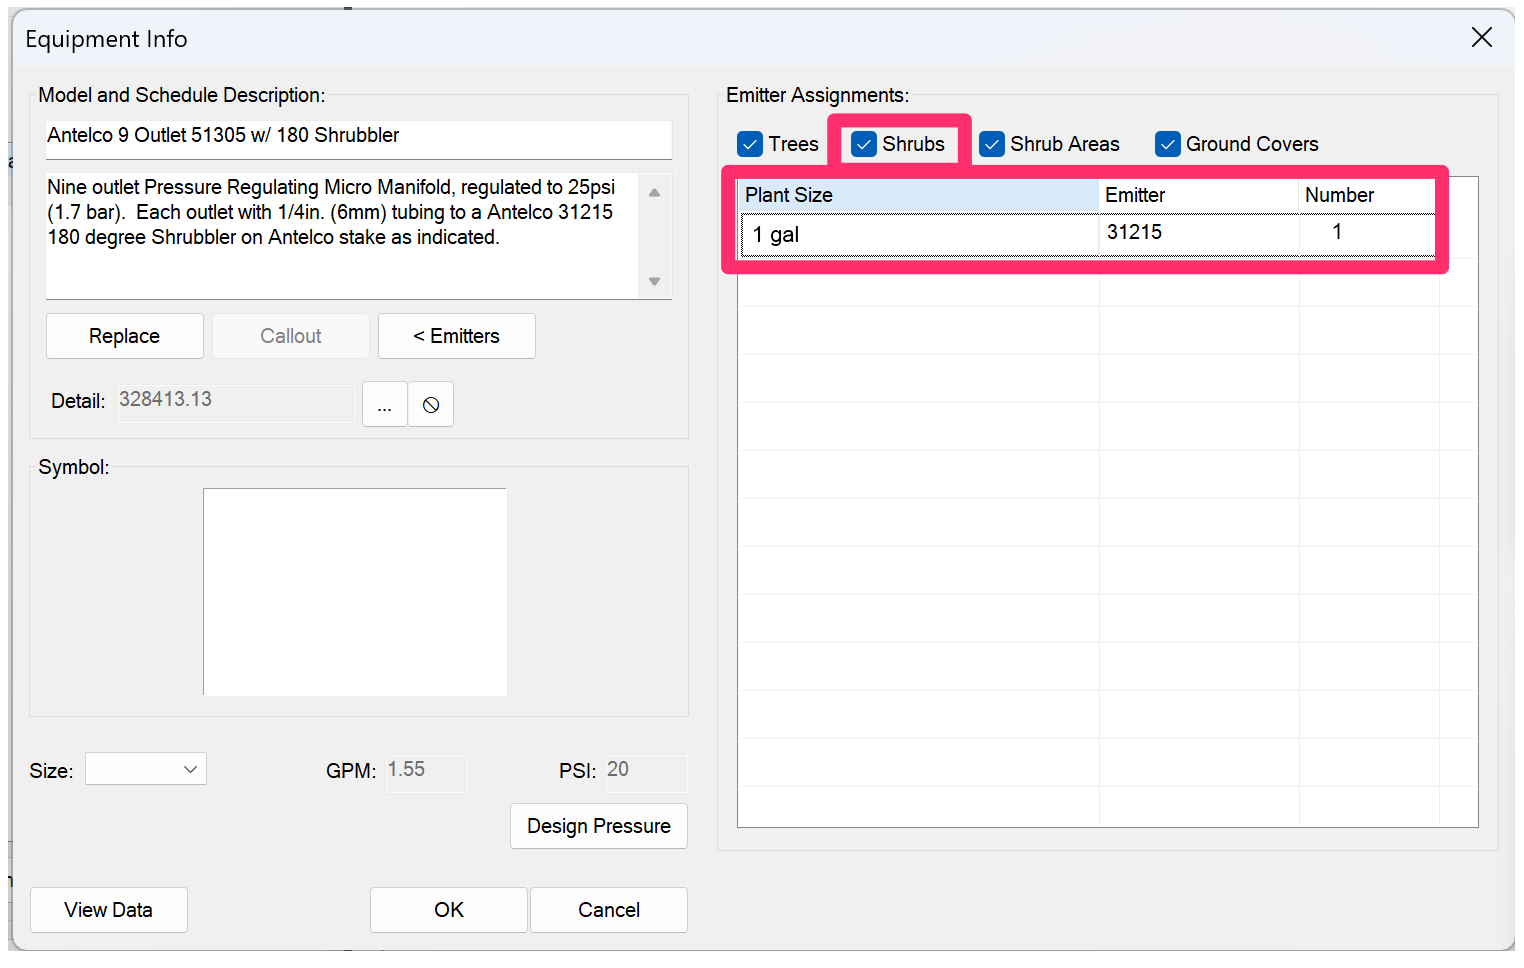Close the Equipment Info dialog
1524x968 pixels.
(1482, 37)
